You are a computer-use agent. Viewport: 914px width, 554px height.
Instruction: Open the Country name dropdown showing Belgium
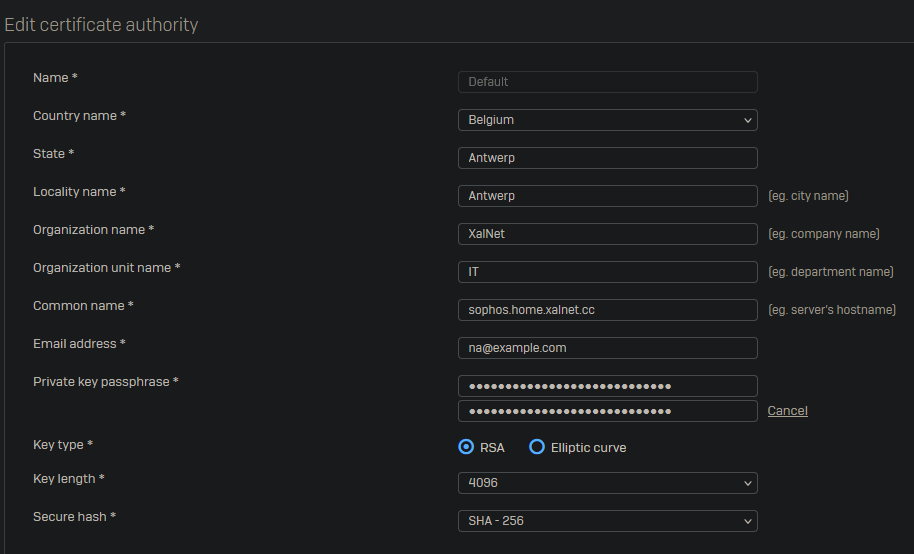coord(607,120)
